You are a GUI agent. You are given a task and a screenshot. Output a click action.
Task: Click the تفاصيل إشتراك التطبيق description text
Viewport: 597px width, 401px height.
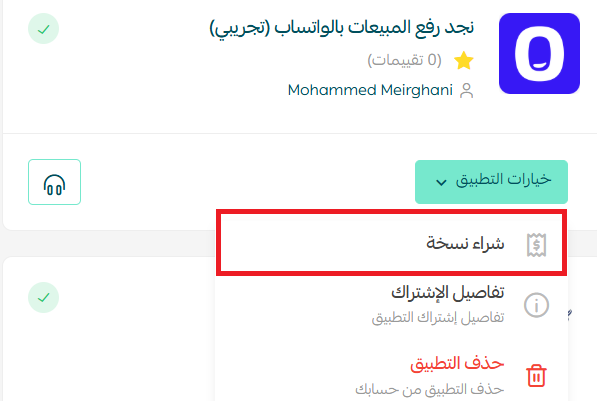[438, 317]
